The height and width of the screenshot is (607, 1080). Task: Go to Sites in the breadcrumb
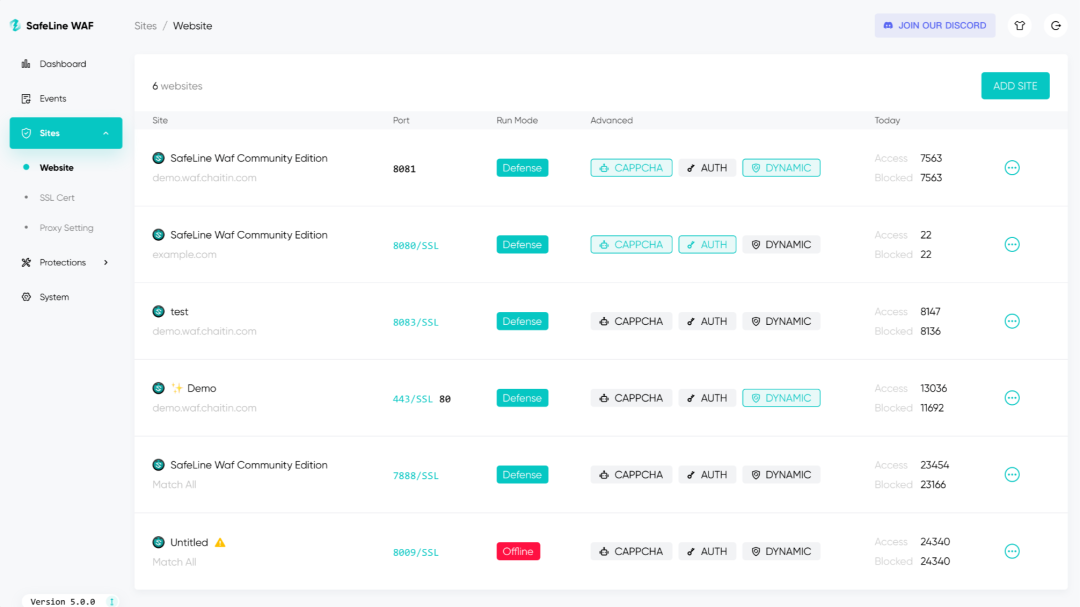[145, 25]
